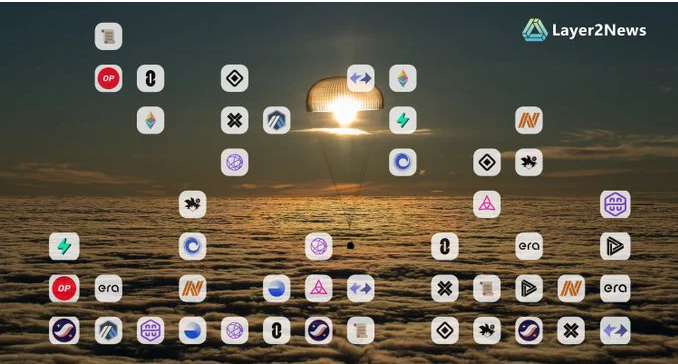Viewport: 678px width, 364px height.
Task: Select the orange N icon above the spiky-hair character icon
Action: tap(529, 120)
